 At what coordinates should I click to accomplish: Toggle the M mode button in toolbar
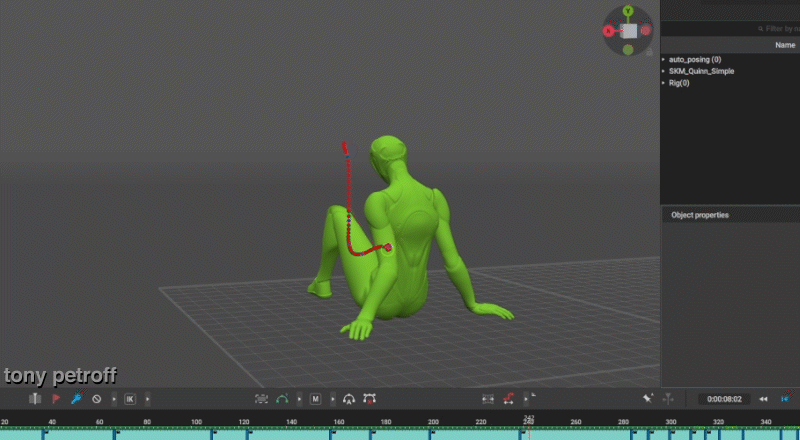[315, 399]
